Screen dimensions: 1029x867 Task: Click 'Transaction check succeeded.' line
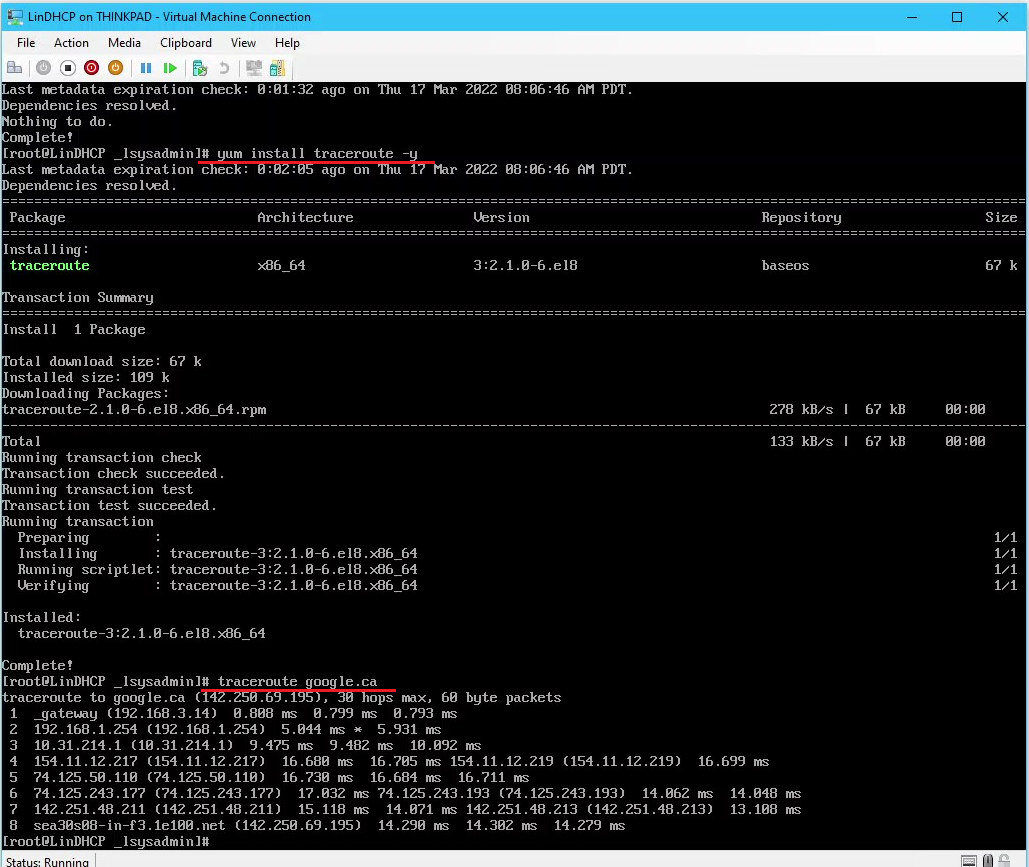coord(113,473)
